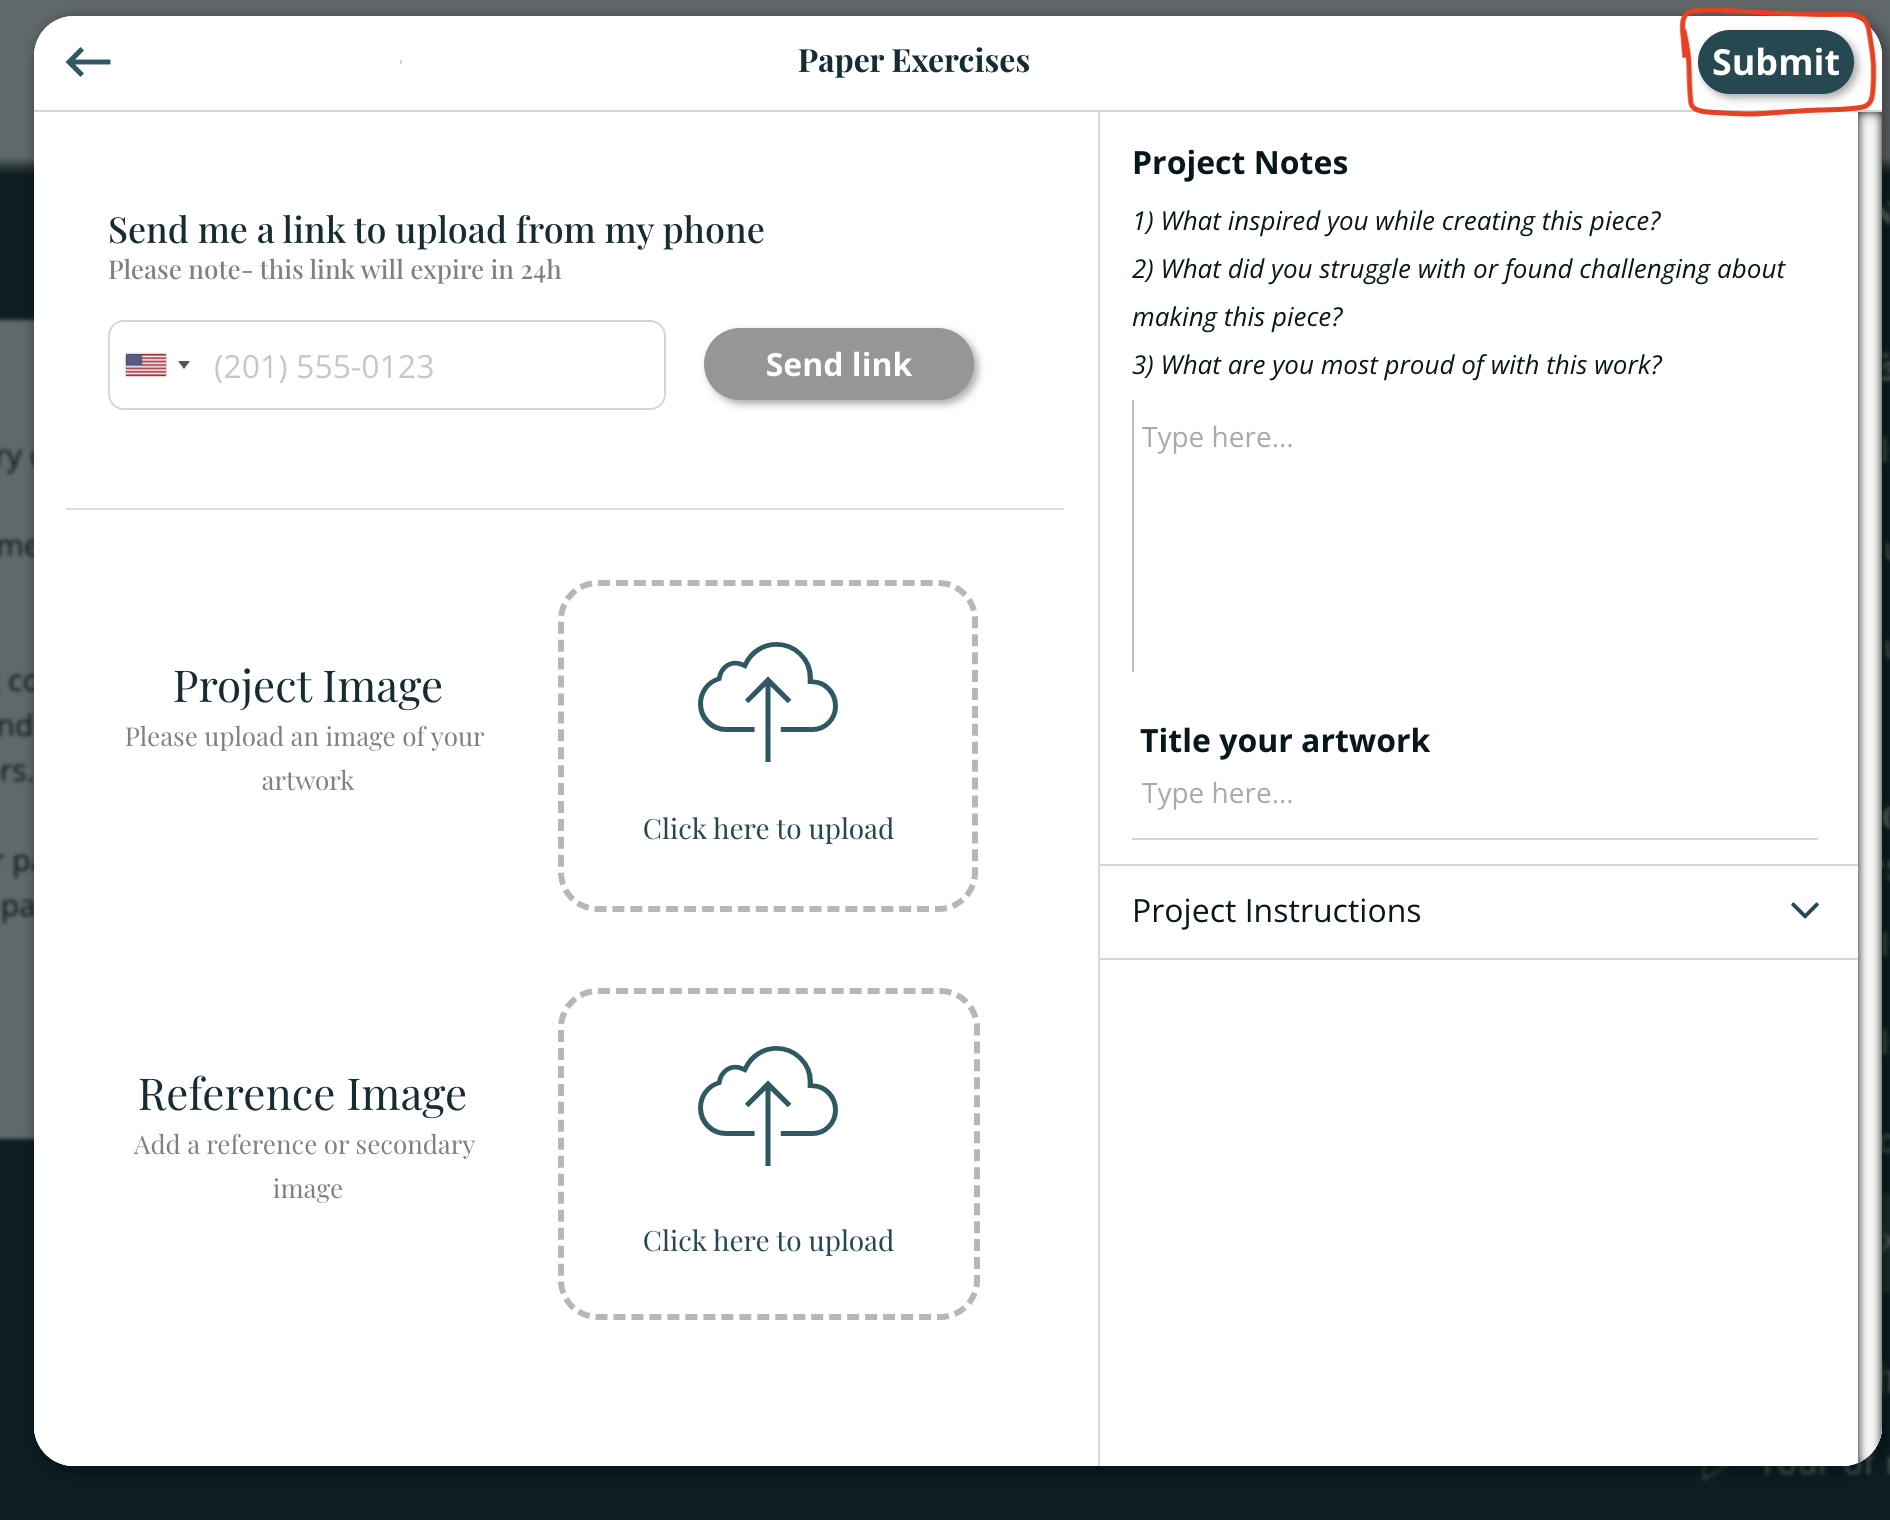Screen dimensions: 1890x1520
Task: Click the Title your artwork heading
Action: pyautogui.click(x=1285, y=740)
